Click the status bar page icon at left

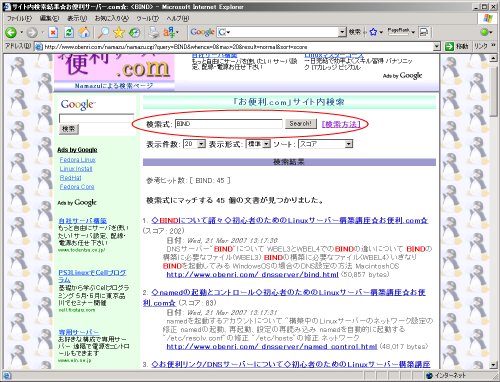pyautogui.click(x=7, y=376)
